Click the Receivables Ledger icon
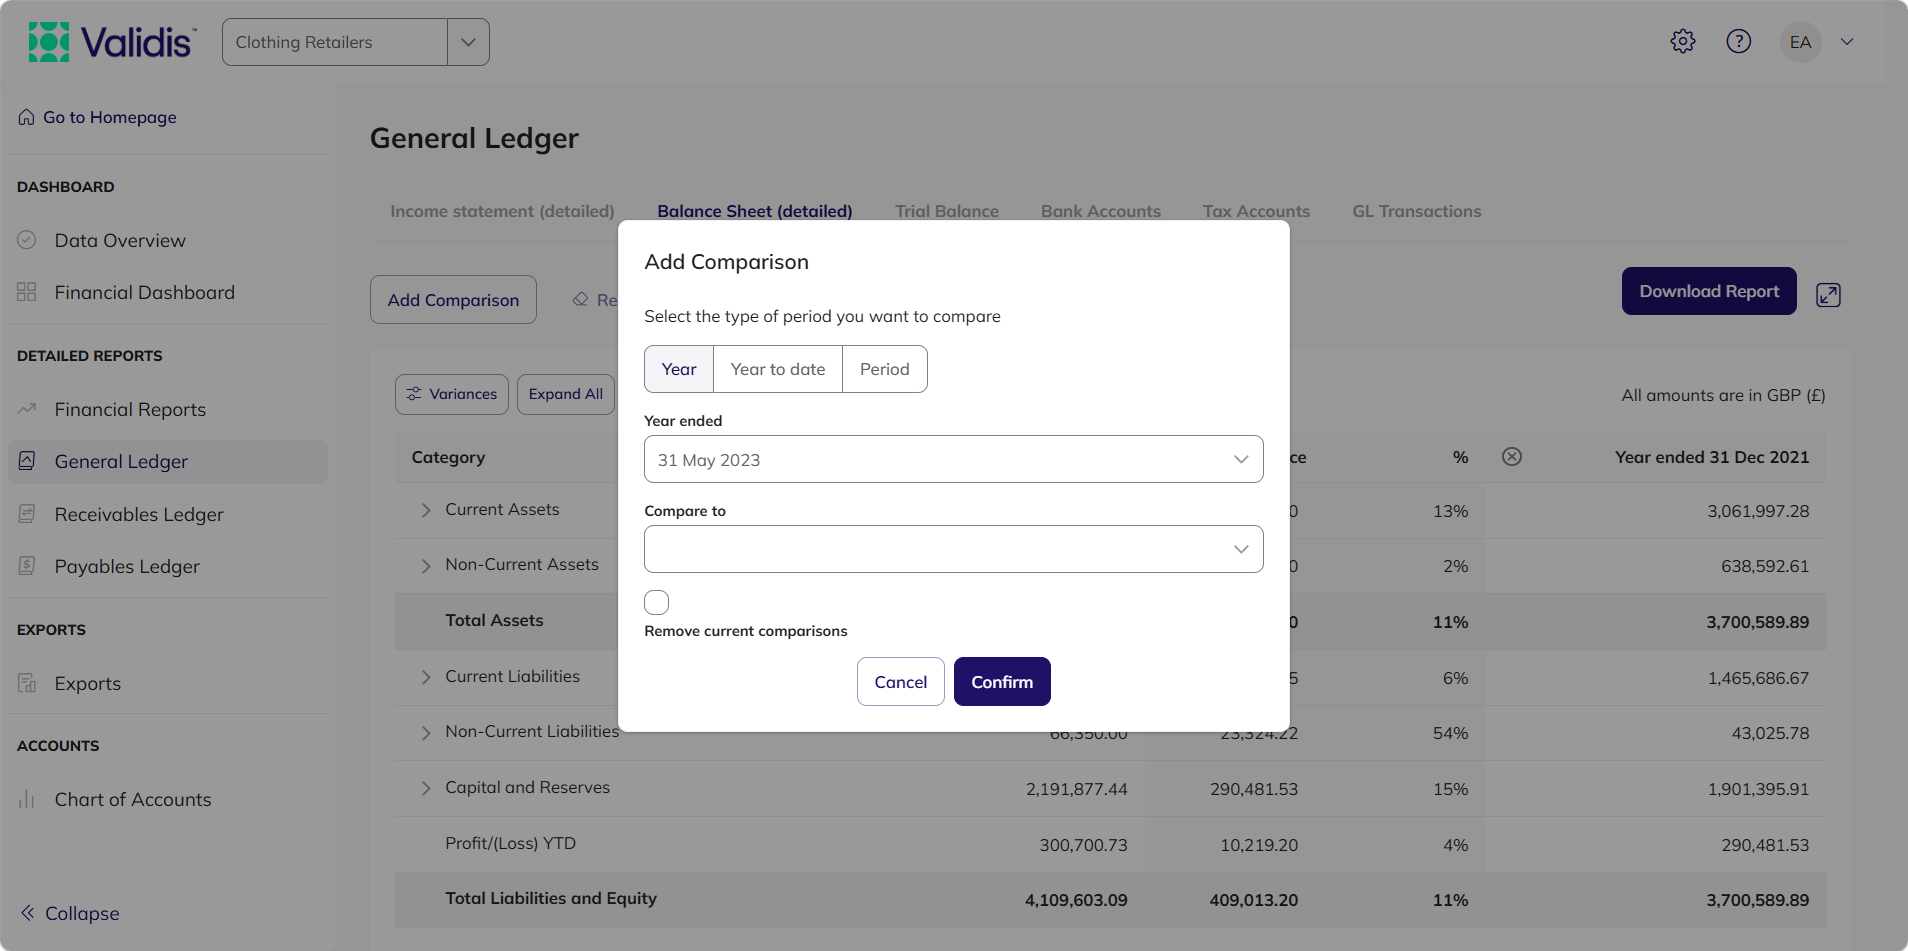 (27, 514)
